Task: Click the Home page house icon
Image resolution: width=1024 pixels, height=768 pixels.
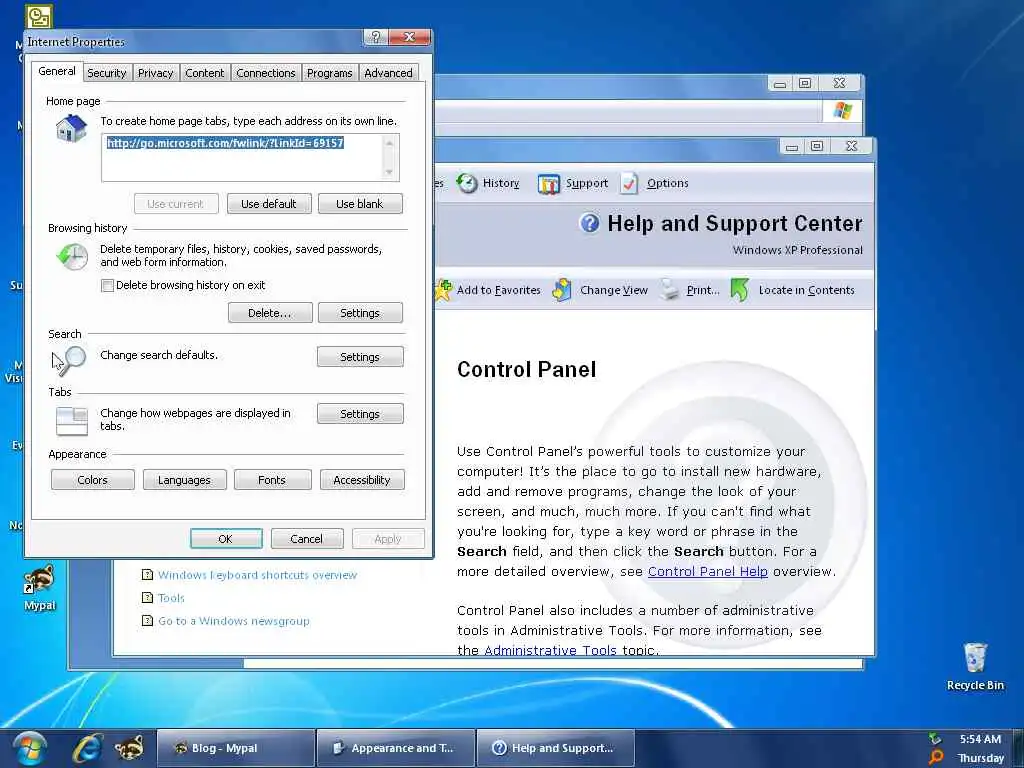Action: point(71,129)
